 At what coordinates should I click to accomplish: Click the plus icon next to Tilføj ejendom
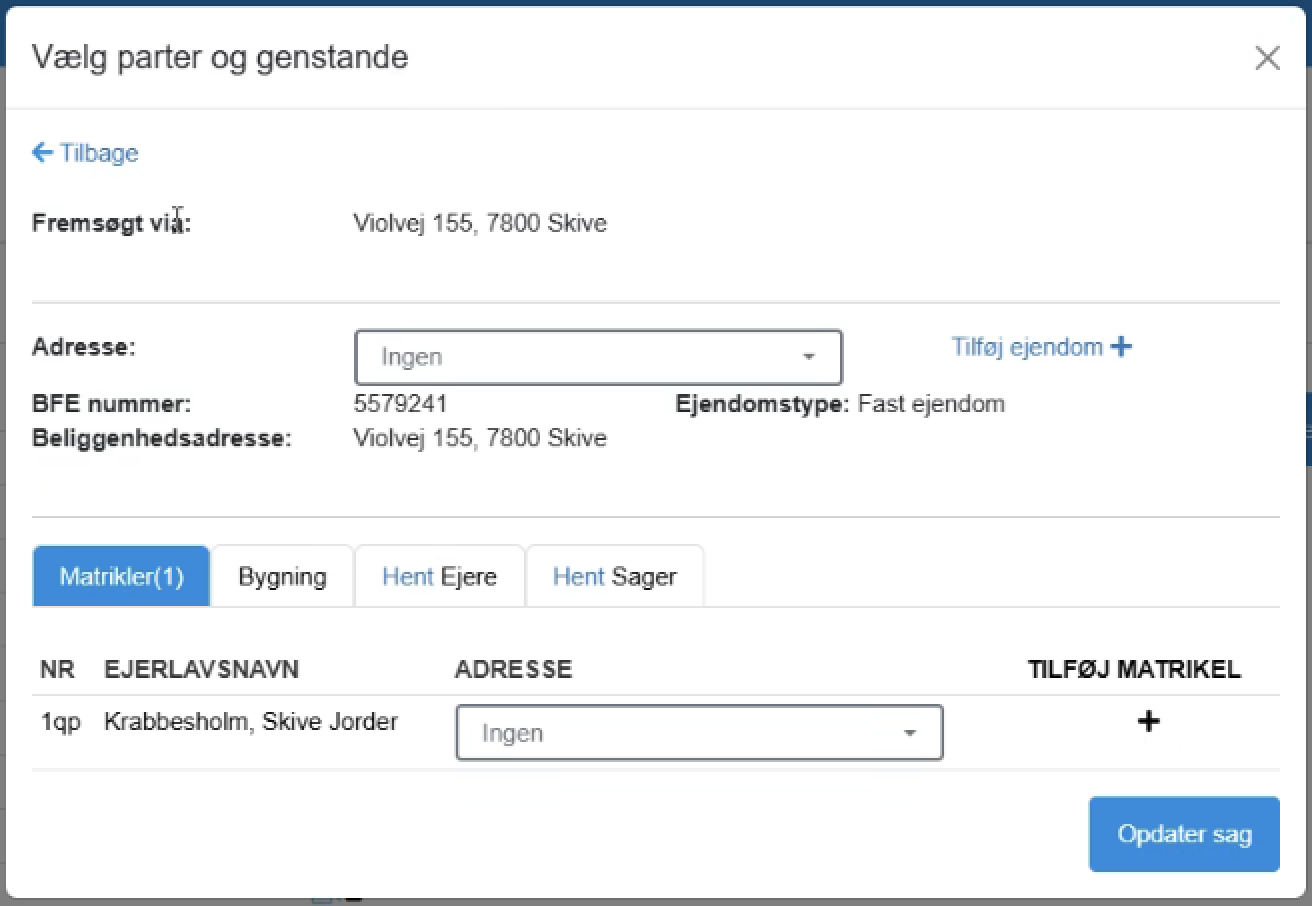(x=1122, y=347)
